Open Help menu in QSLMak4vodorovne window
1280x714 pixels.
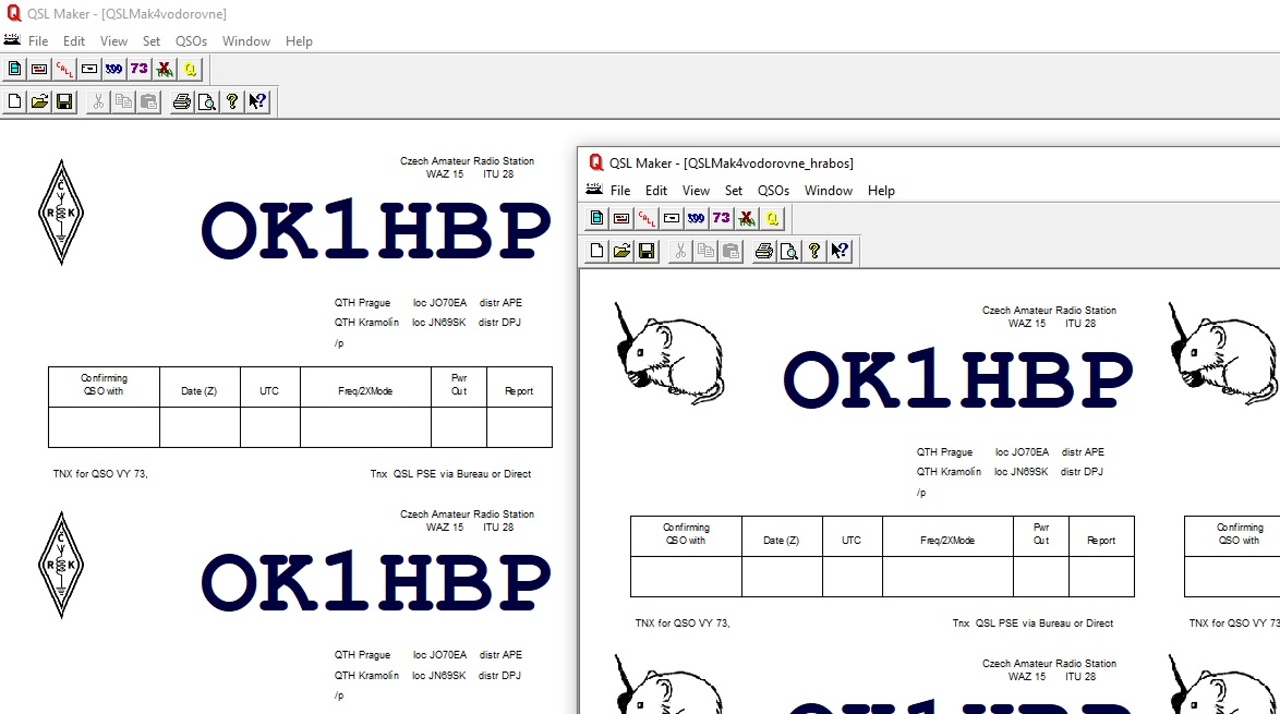299,41
